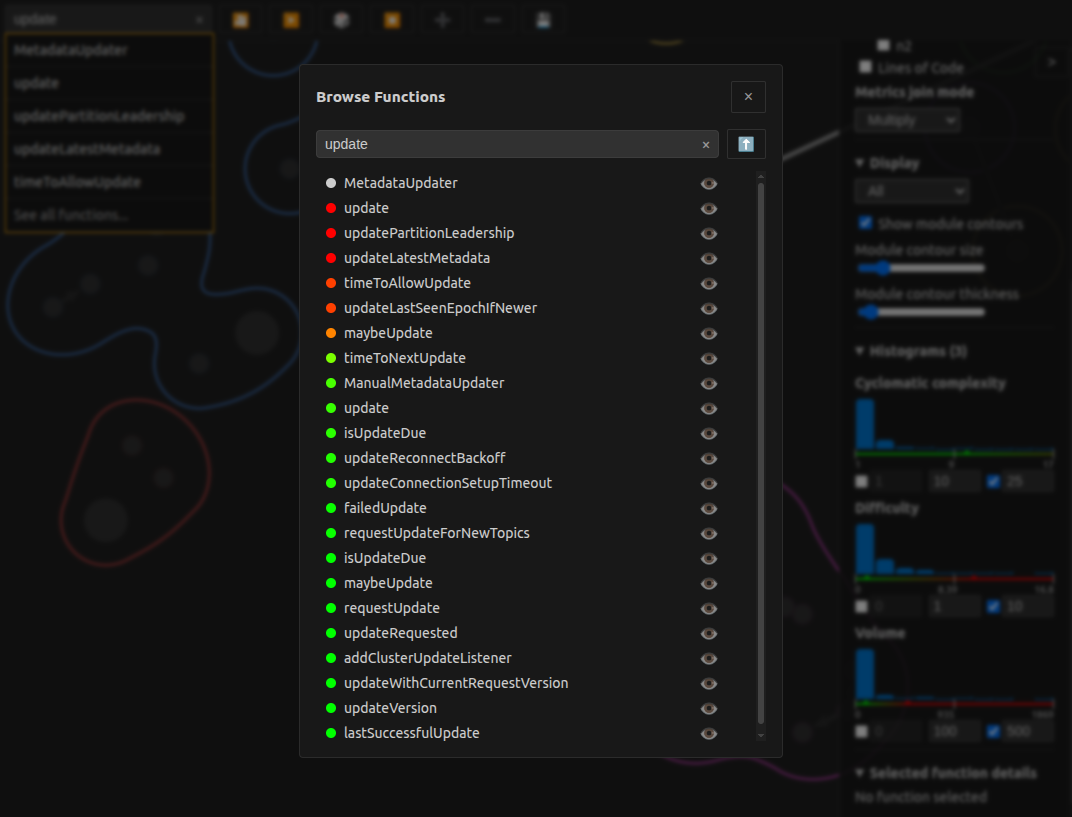Image resolution: width=1072 pixels, height=817 pixels.
Task: Adjust the Module contour size slider
Action: [x=921, y=268]
